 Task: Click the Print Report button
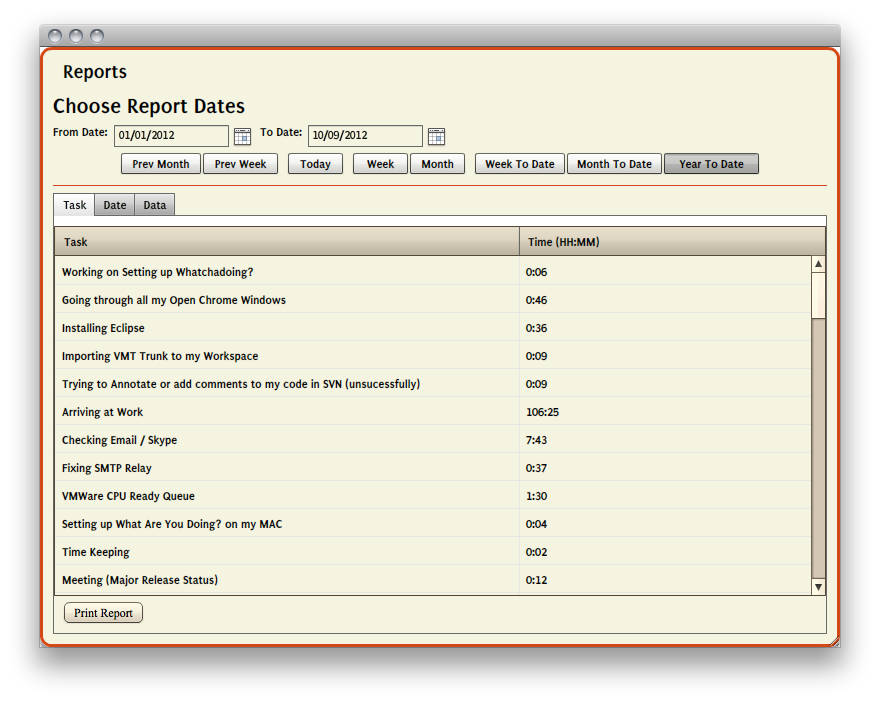click(103, 613)
